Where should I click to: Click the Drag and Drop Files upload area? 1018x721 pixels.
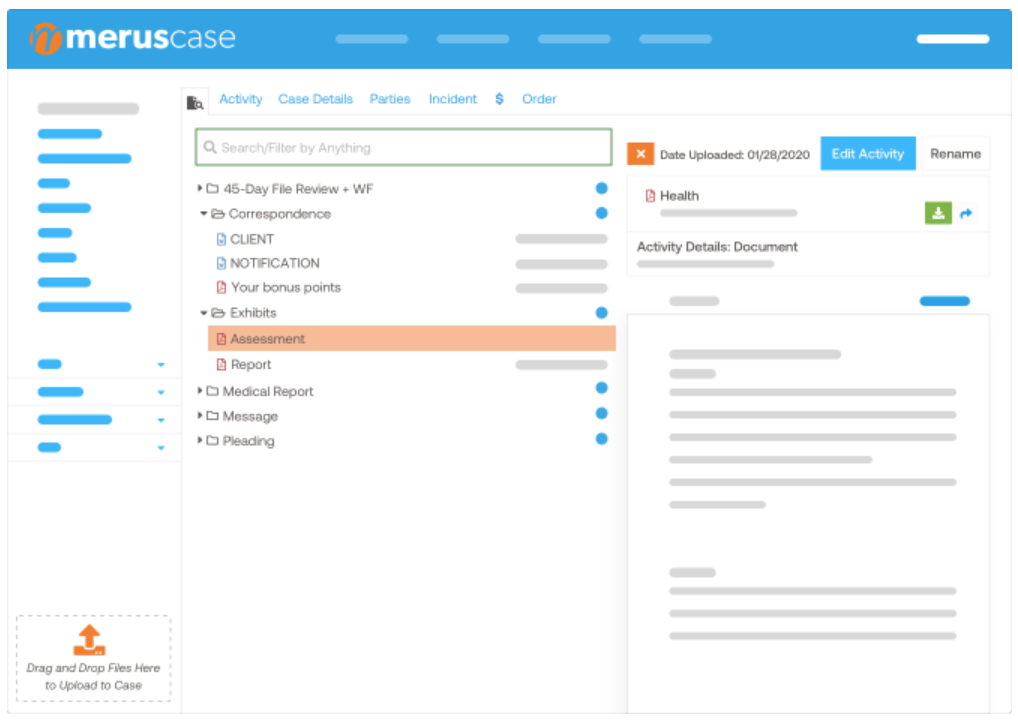(93, 658)
